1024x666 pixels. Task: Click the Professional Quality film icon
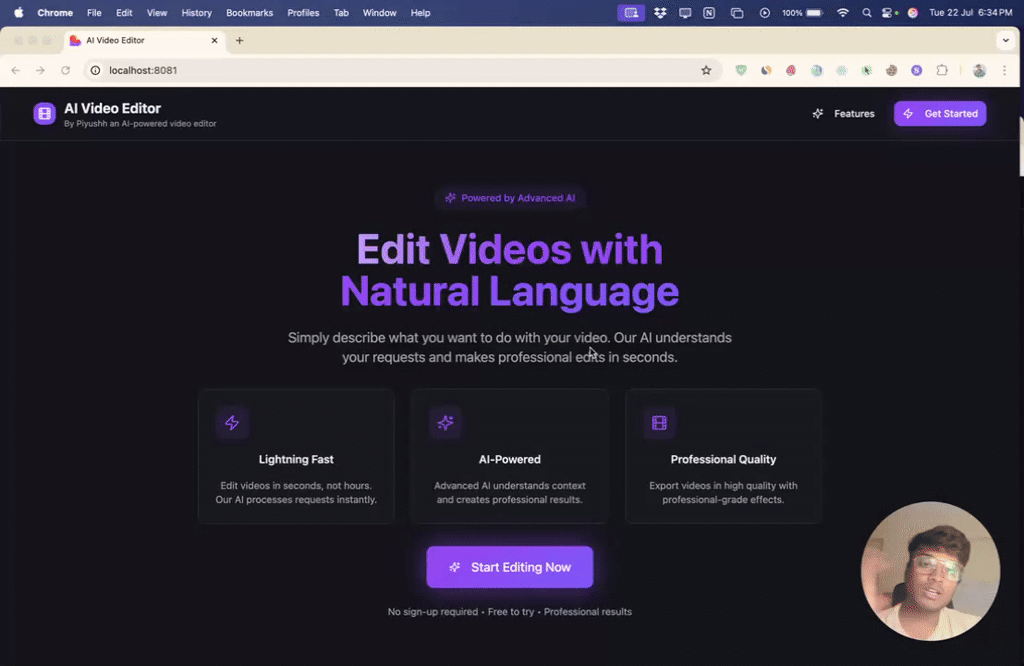(659, 423)
